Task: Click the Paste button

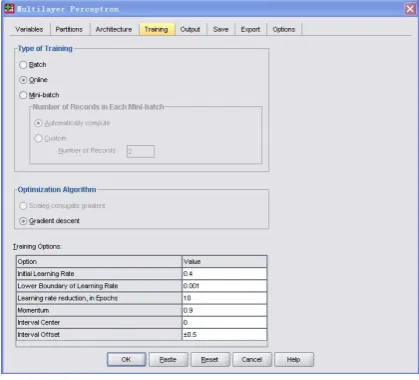Action: click(168, 360)
